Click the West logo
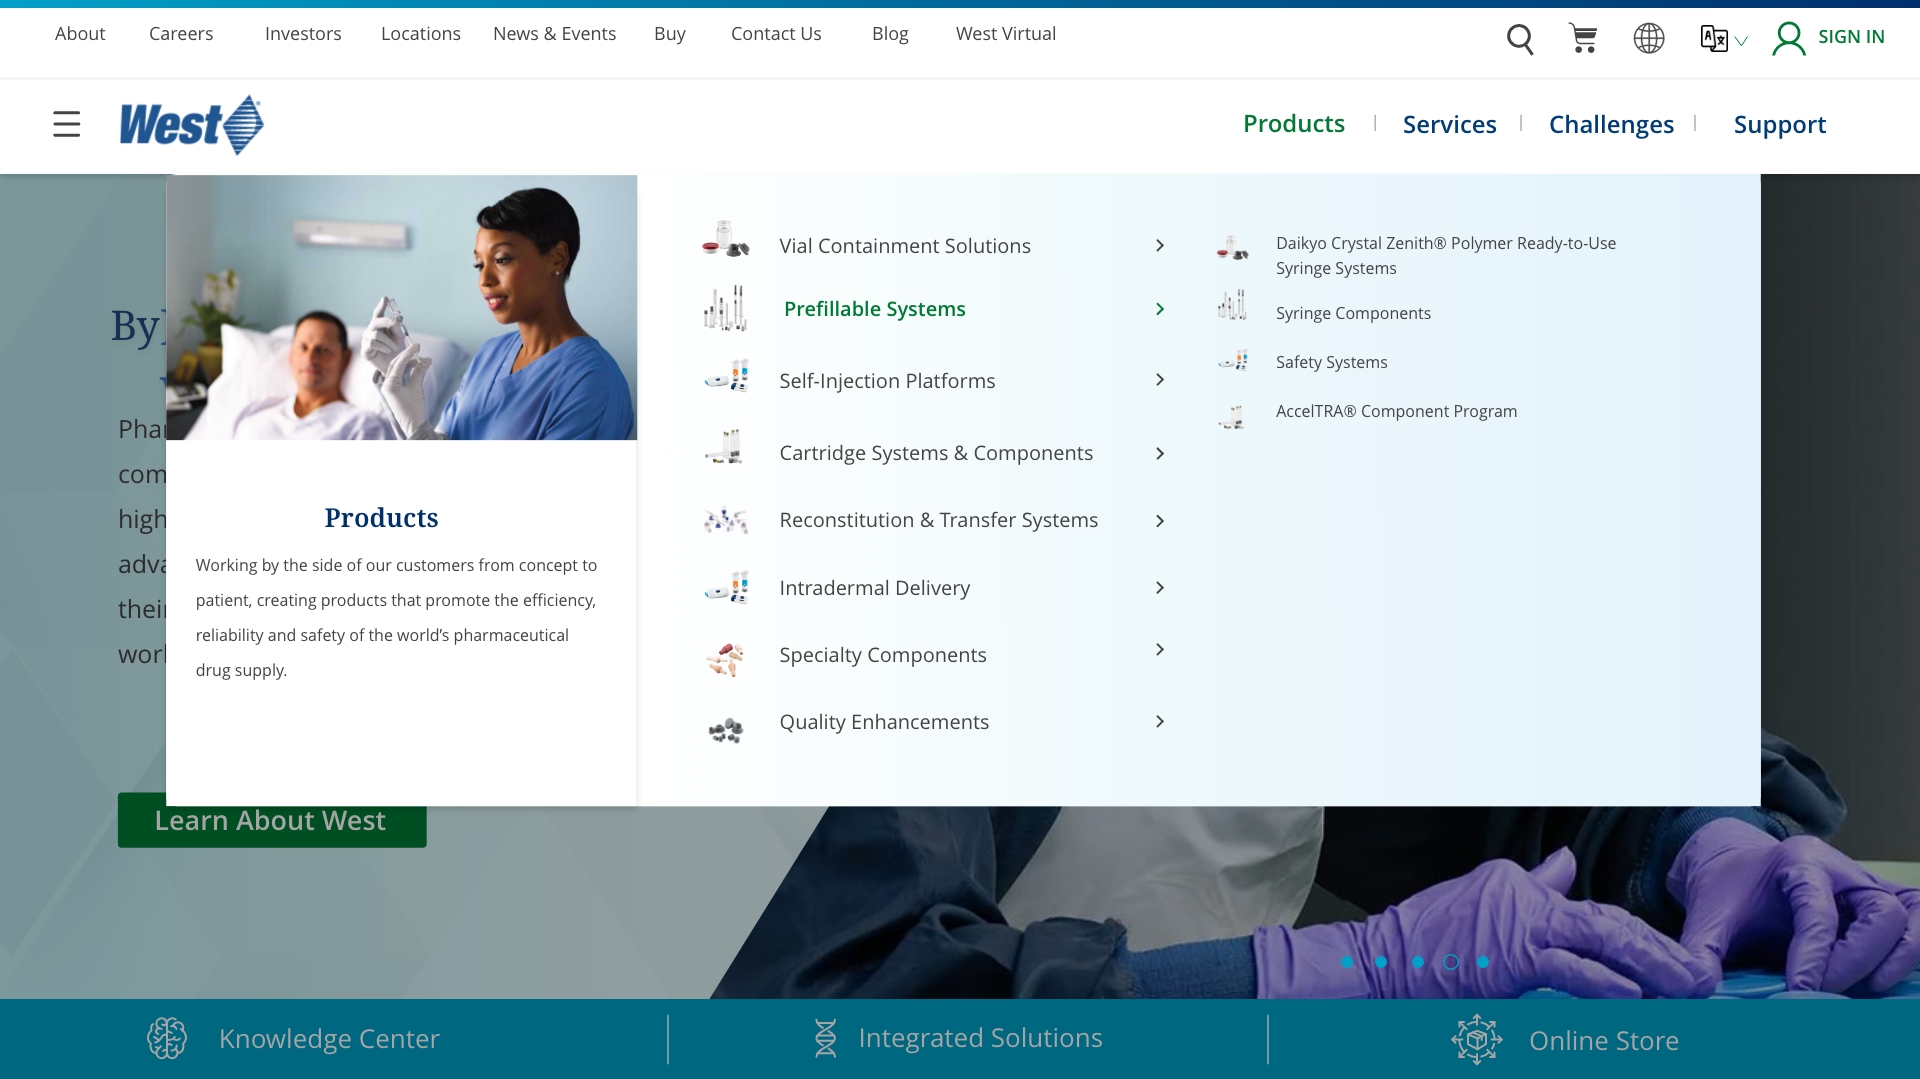The height and width of the screenshot is (1079, 1920). pos(191,125)
